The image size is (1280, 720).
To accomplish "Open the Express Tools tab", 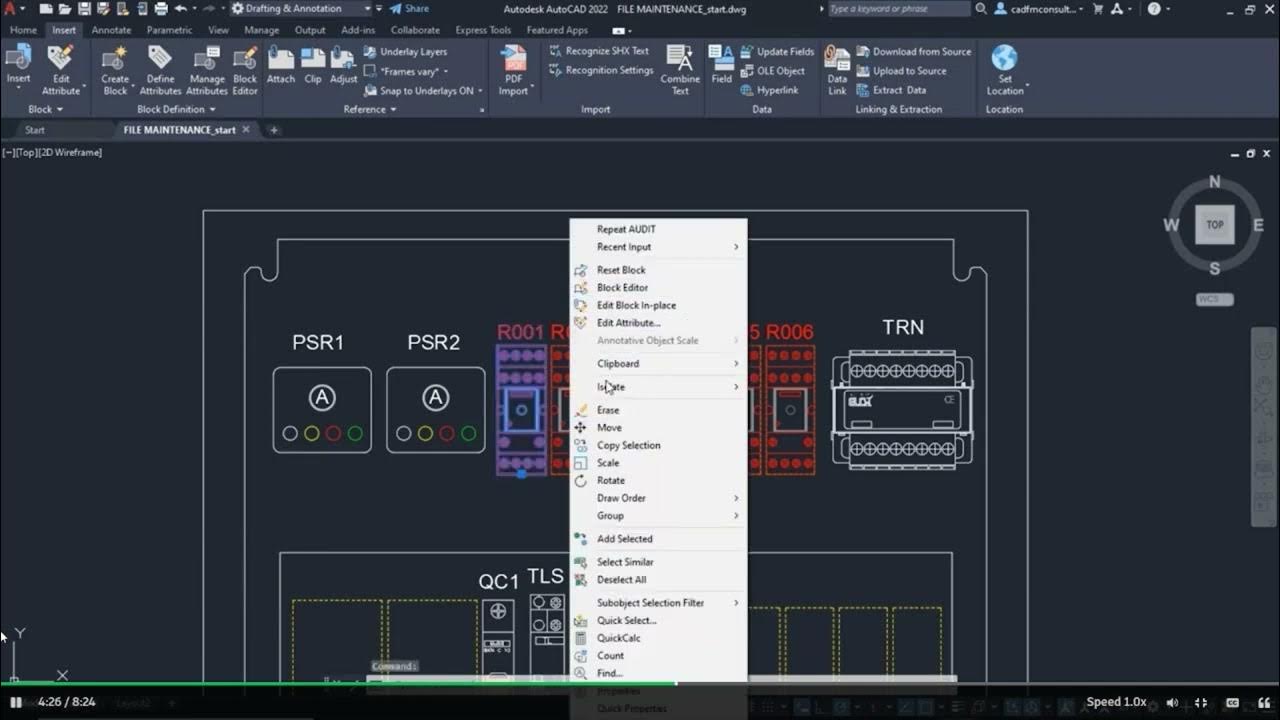I will click(x=483, y=30).
